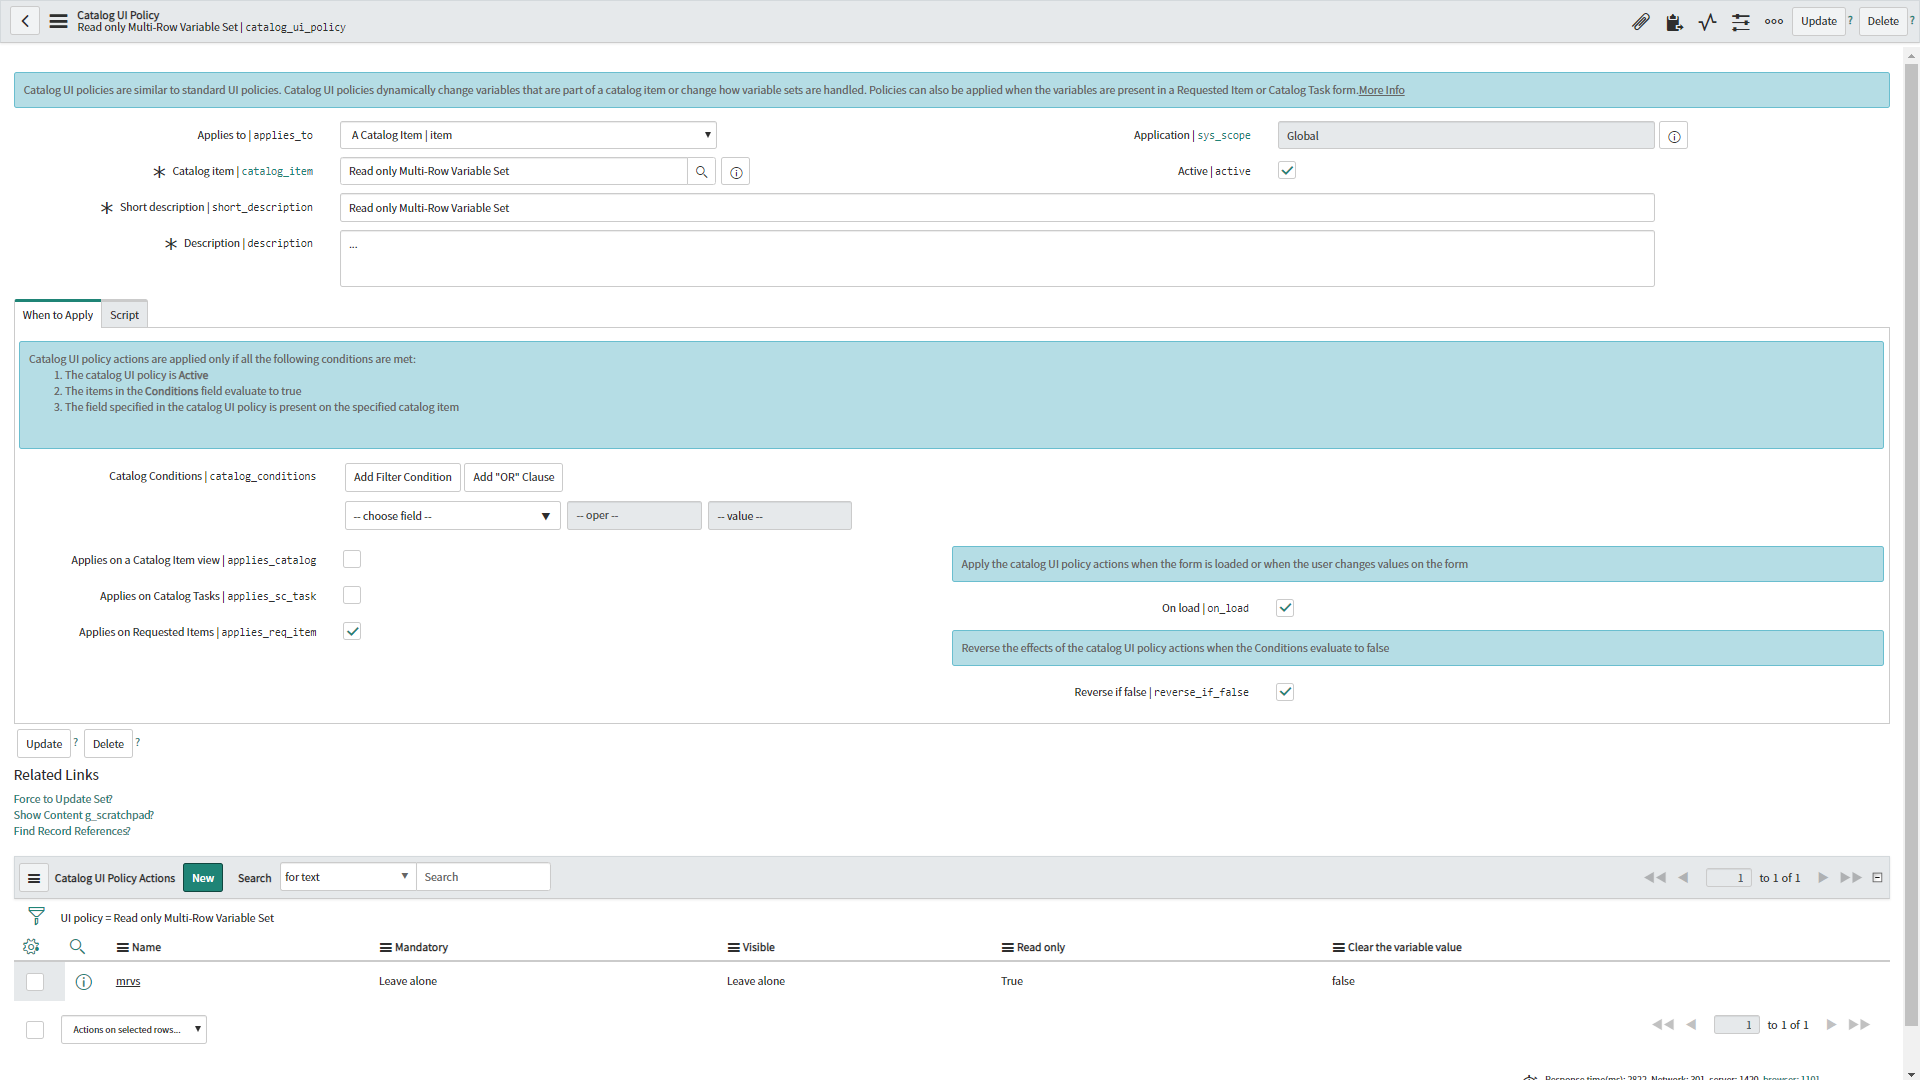This screenshot has width=1920, height=1080.
Task: Check the select-all rows checkbox
Action: 35,1030
